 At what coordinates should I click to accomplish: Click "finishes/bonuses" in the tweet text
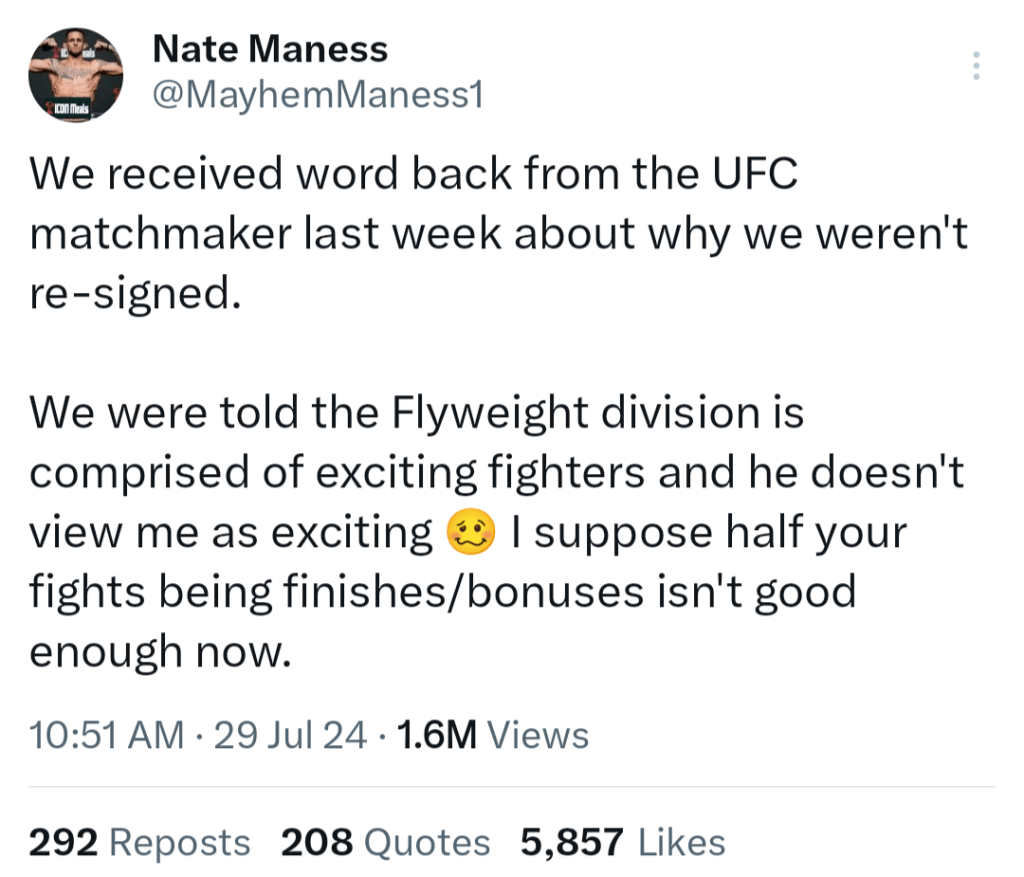[x=427, y=592]
